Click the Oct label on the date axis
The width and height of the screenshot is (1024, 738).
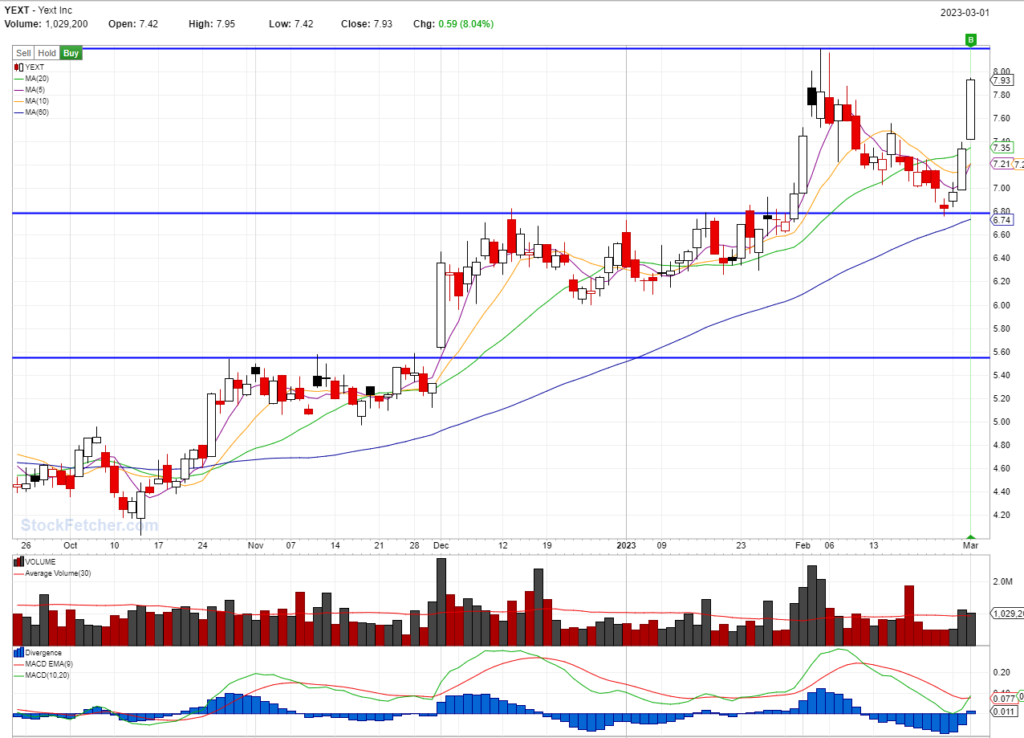(x=70, y=545)
